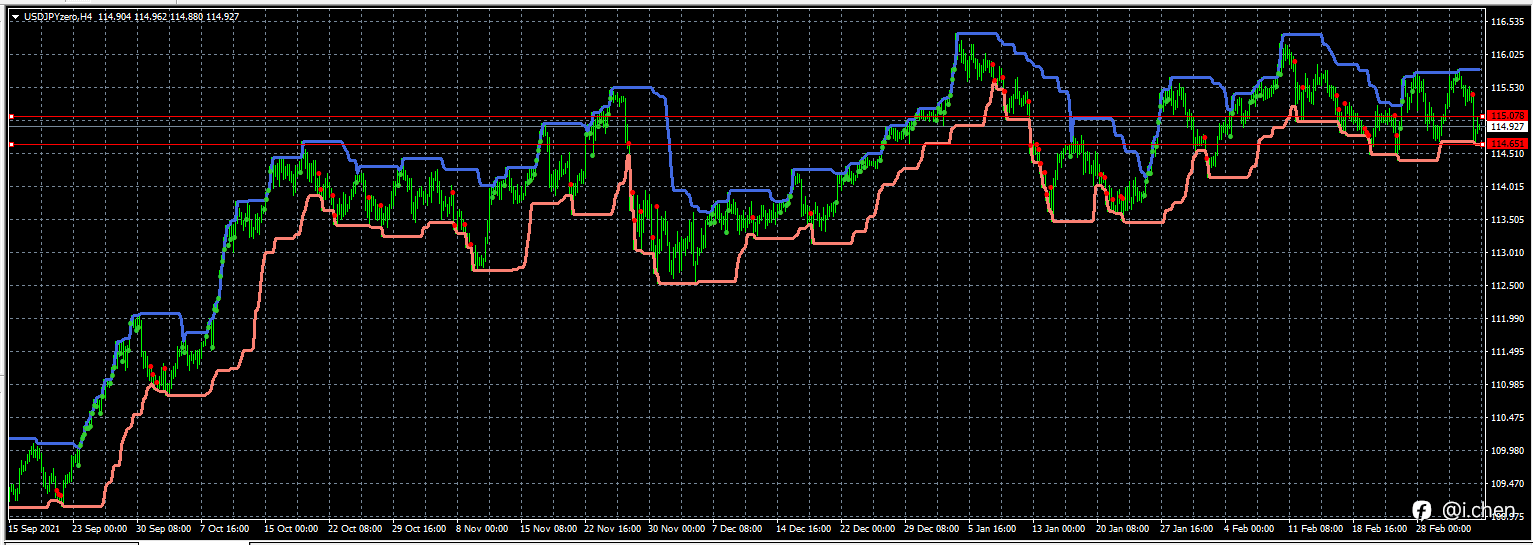Click the white current price tag 114.927 on axis

(x=1508, y=127)
